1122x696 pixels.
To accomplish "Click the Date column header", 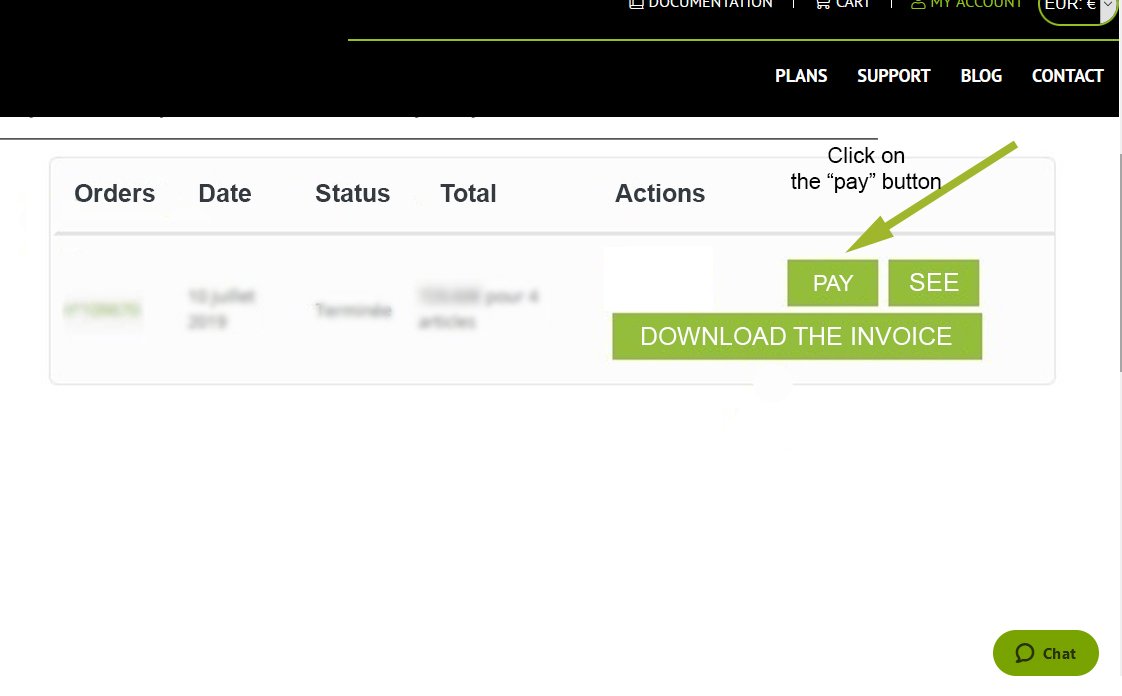I will click(x=225, y=193).
